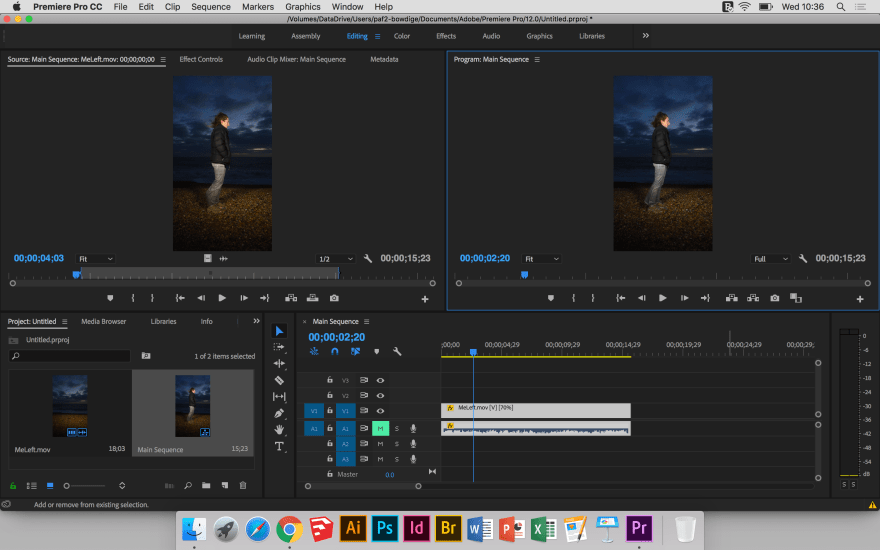Toggle lock on track V3
This screenshot has width=880, height=550.
click(x=330, y=380)
